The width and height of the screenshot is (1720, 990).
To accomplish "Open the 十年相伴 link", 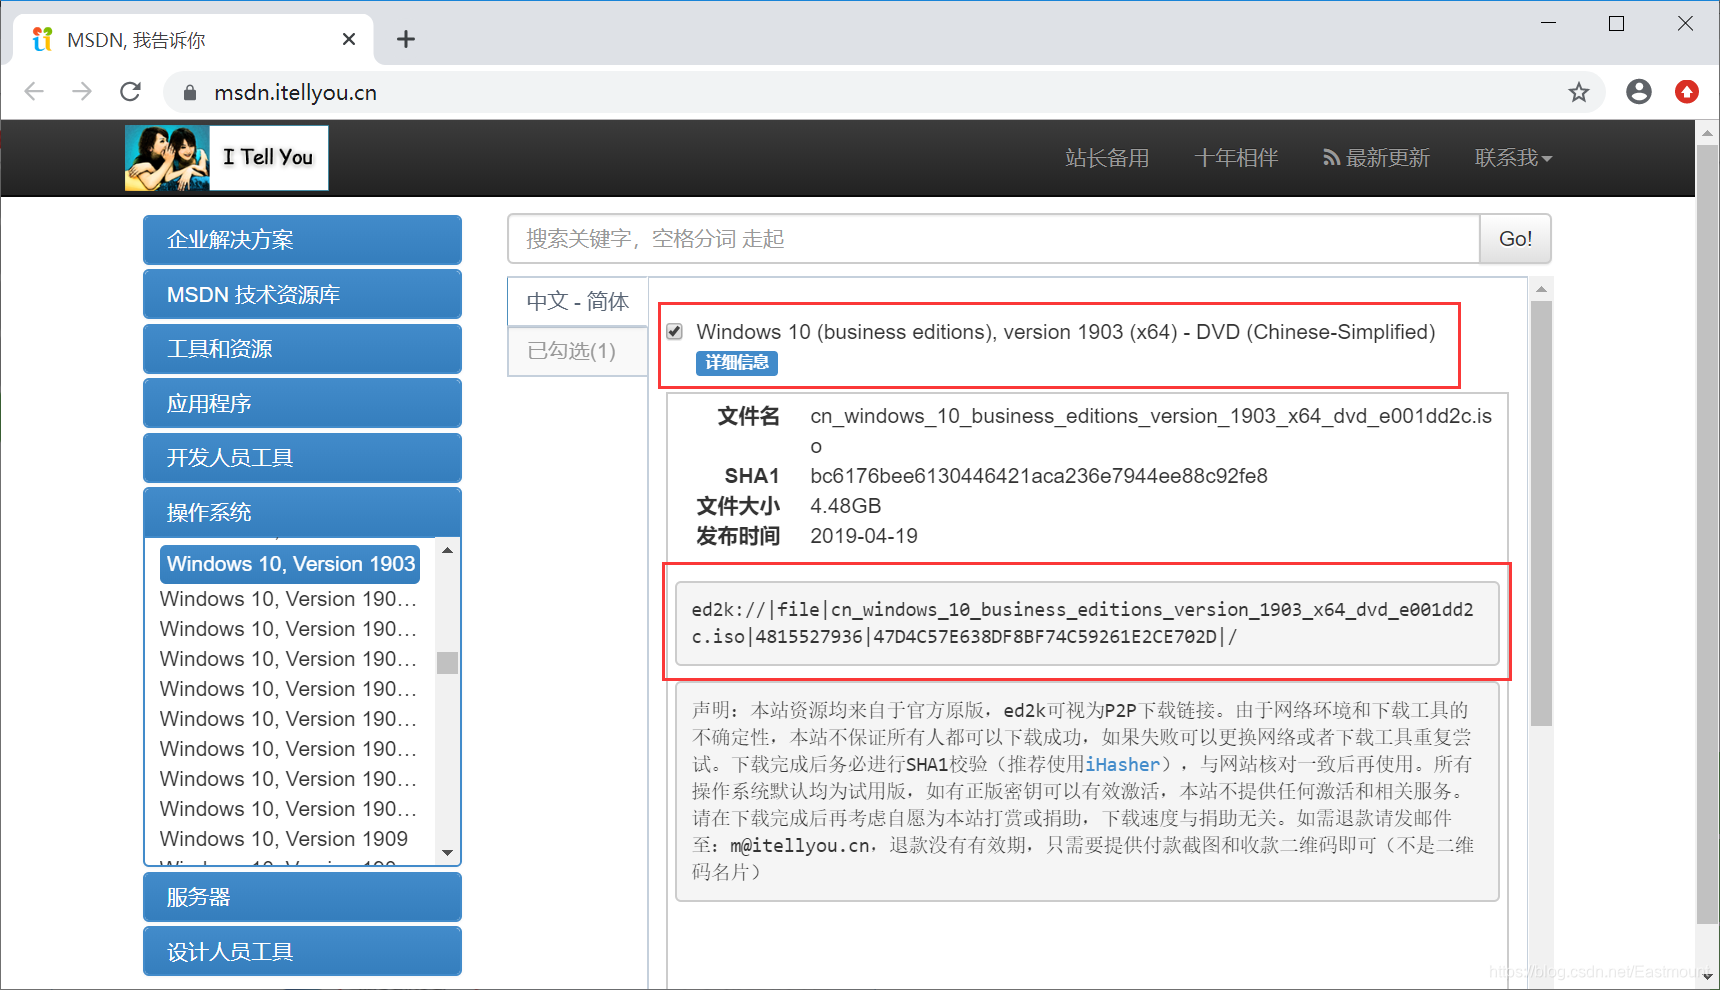I will point(1236,158).
